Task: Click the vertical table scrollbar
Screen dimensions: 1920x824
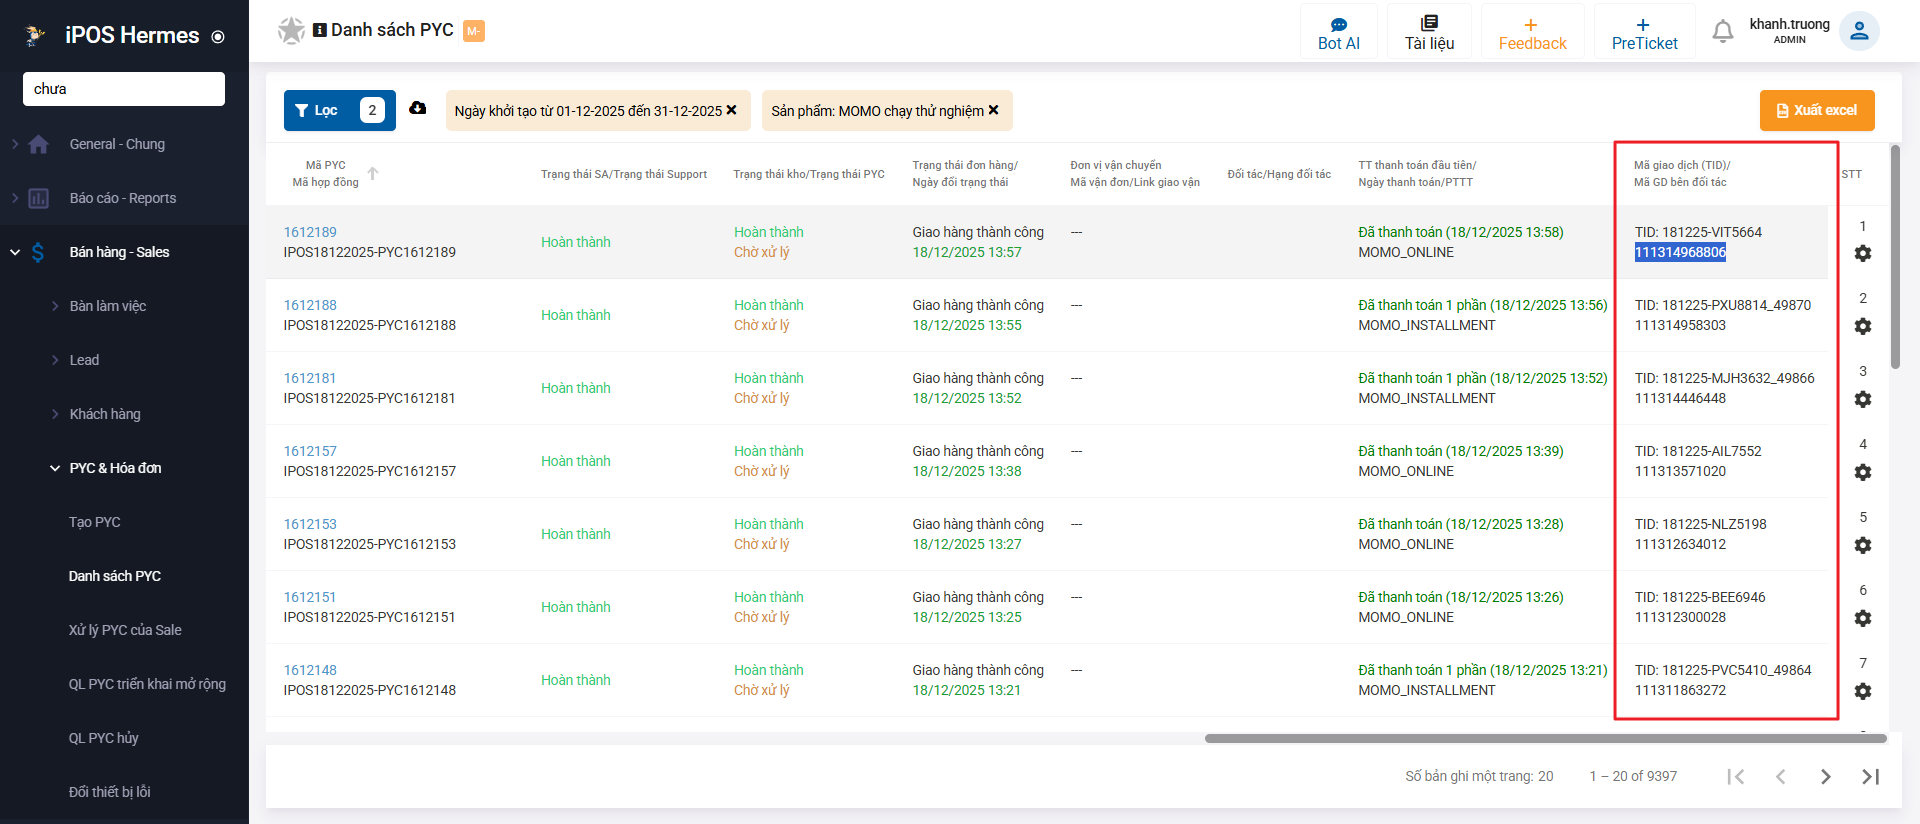Action: coord(1895,257)
